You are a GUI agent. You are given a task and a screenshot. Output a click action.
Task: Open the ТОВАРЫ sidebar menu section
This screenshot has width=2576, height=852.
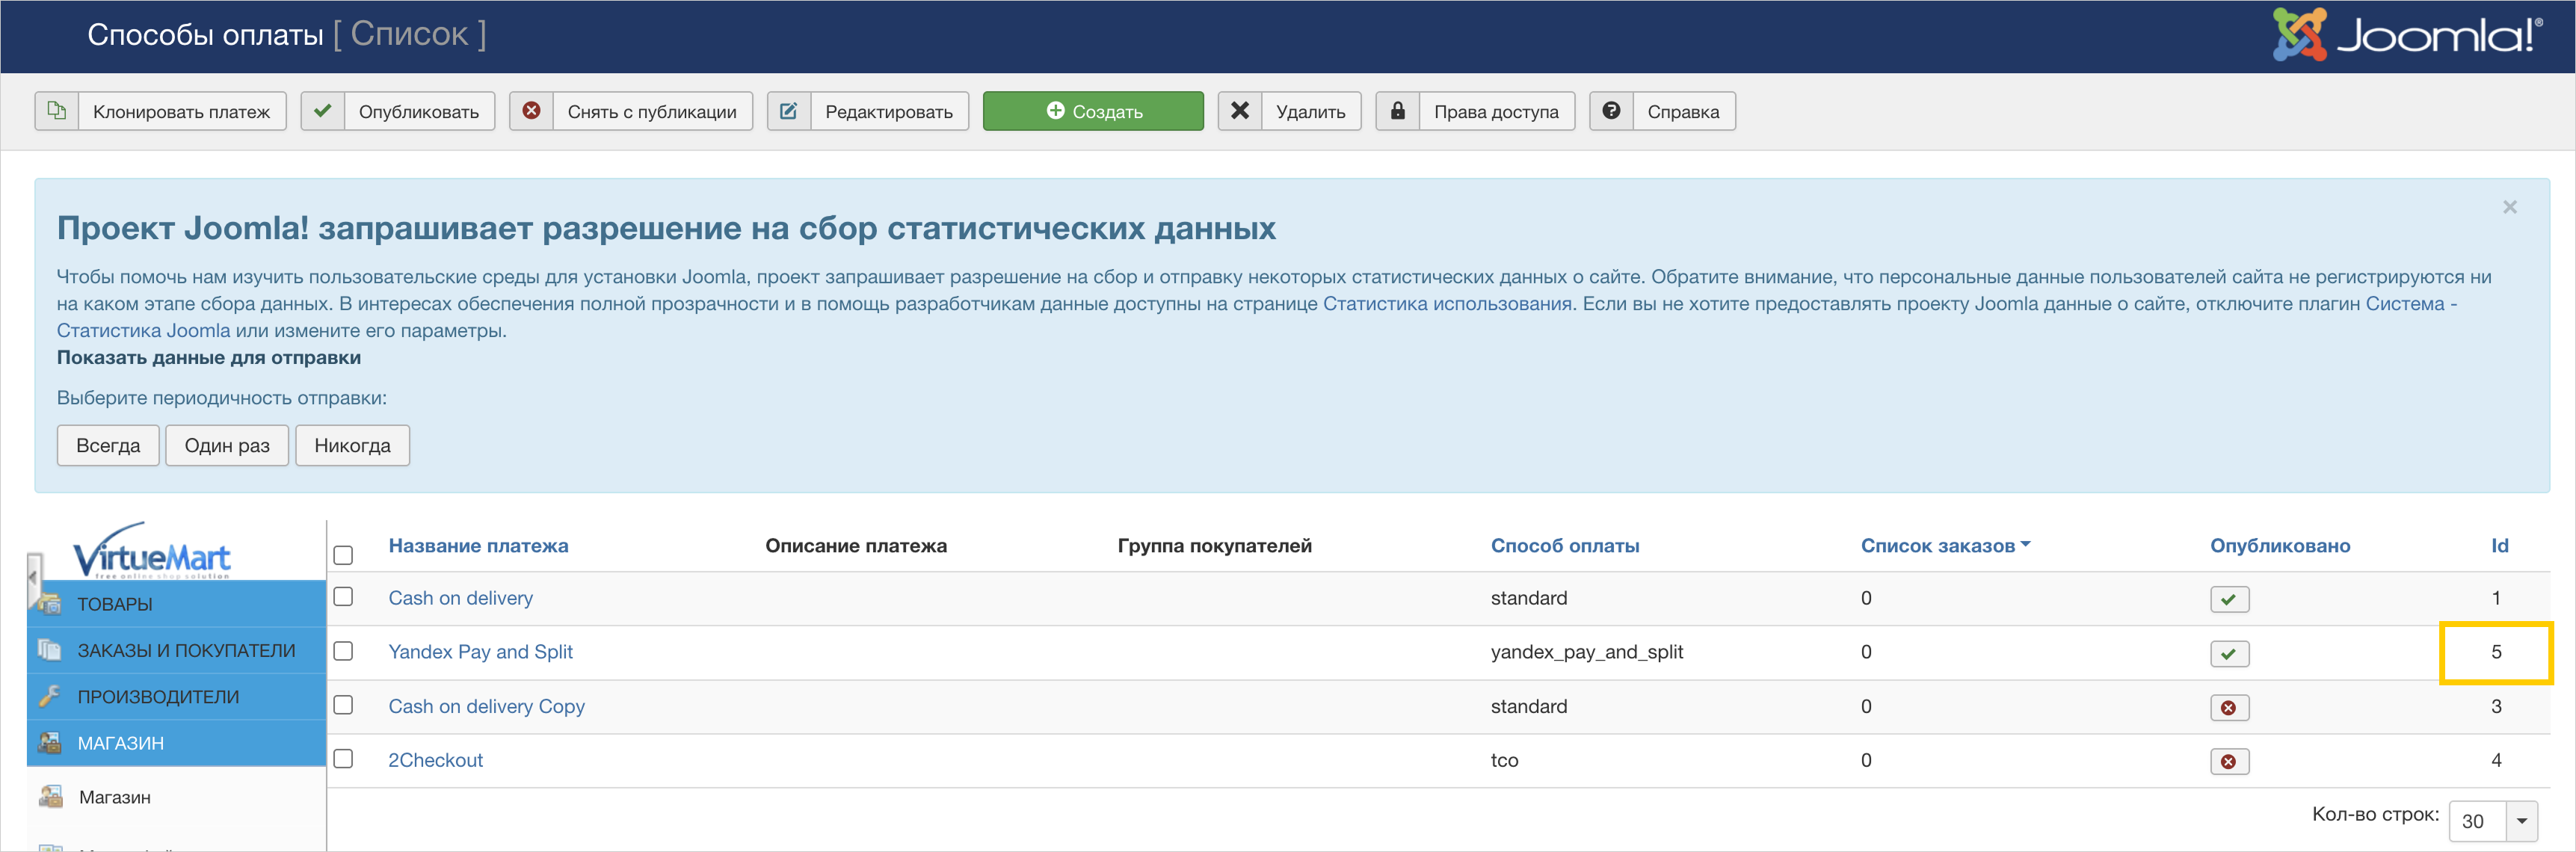pyautogui.click(x=115, y=604)
